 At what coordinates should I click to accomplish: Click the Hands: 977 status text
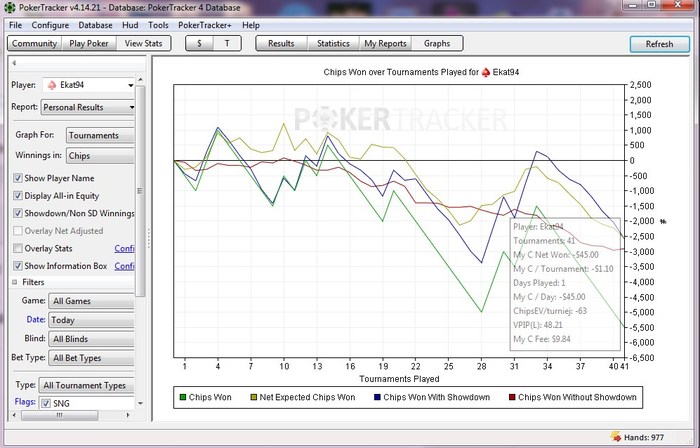pyautogui.click(x=644, y=437)
